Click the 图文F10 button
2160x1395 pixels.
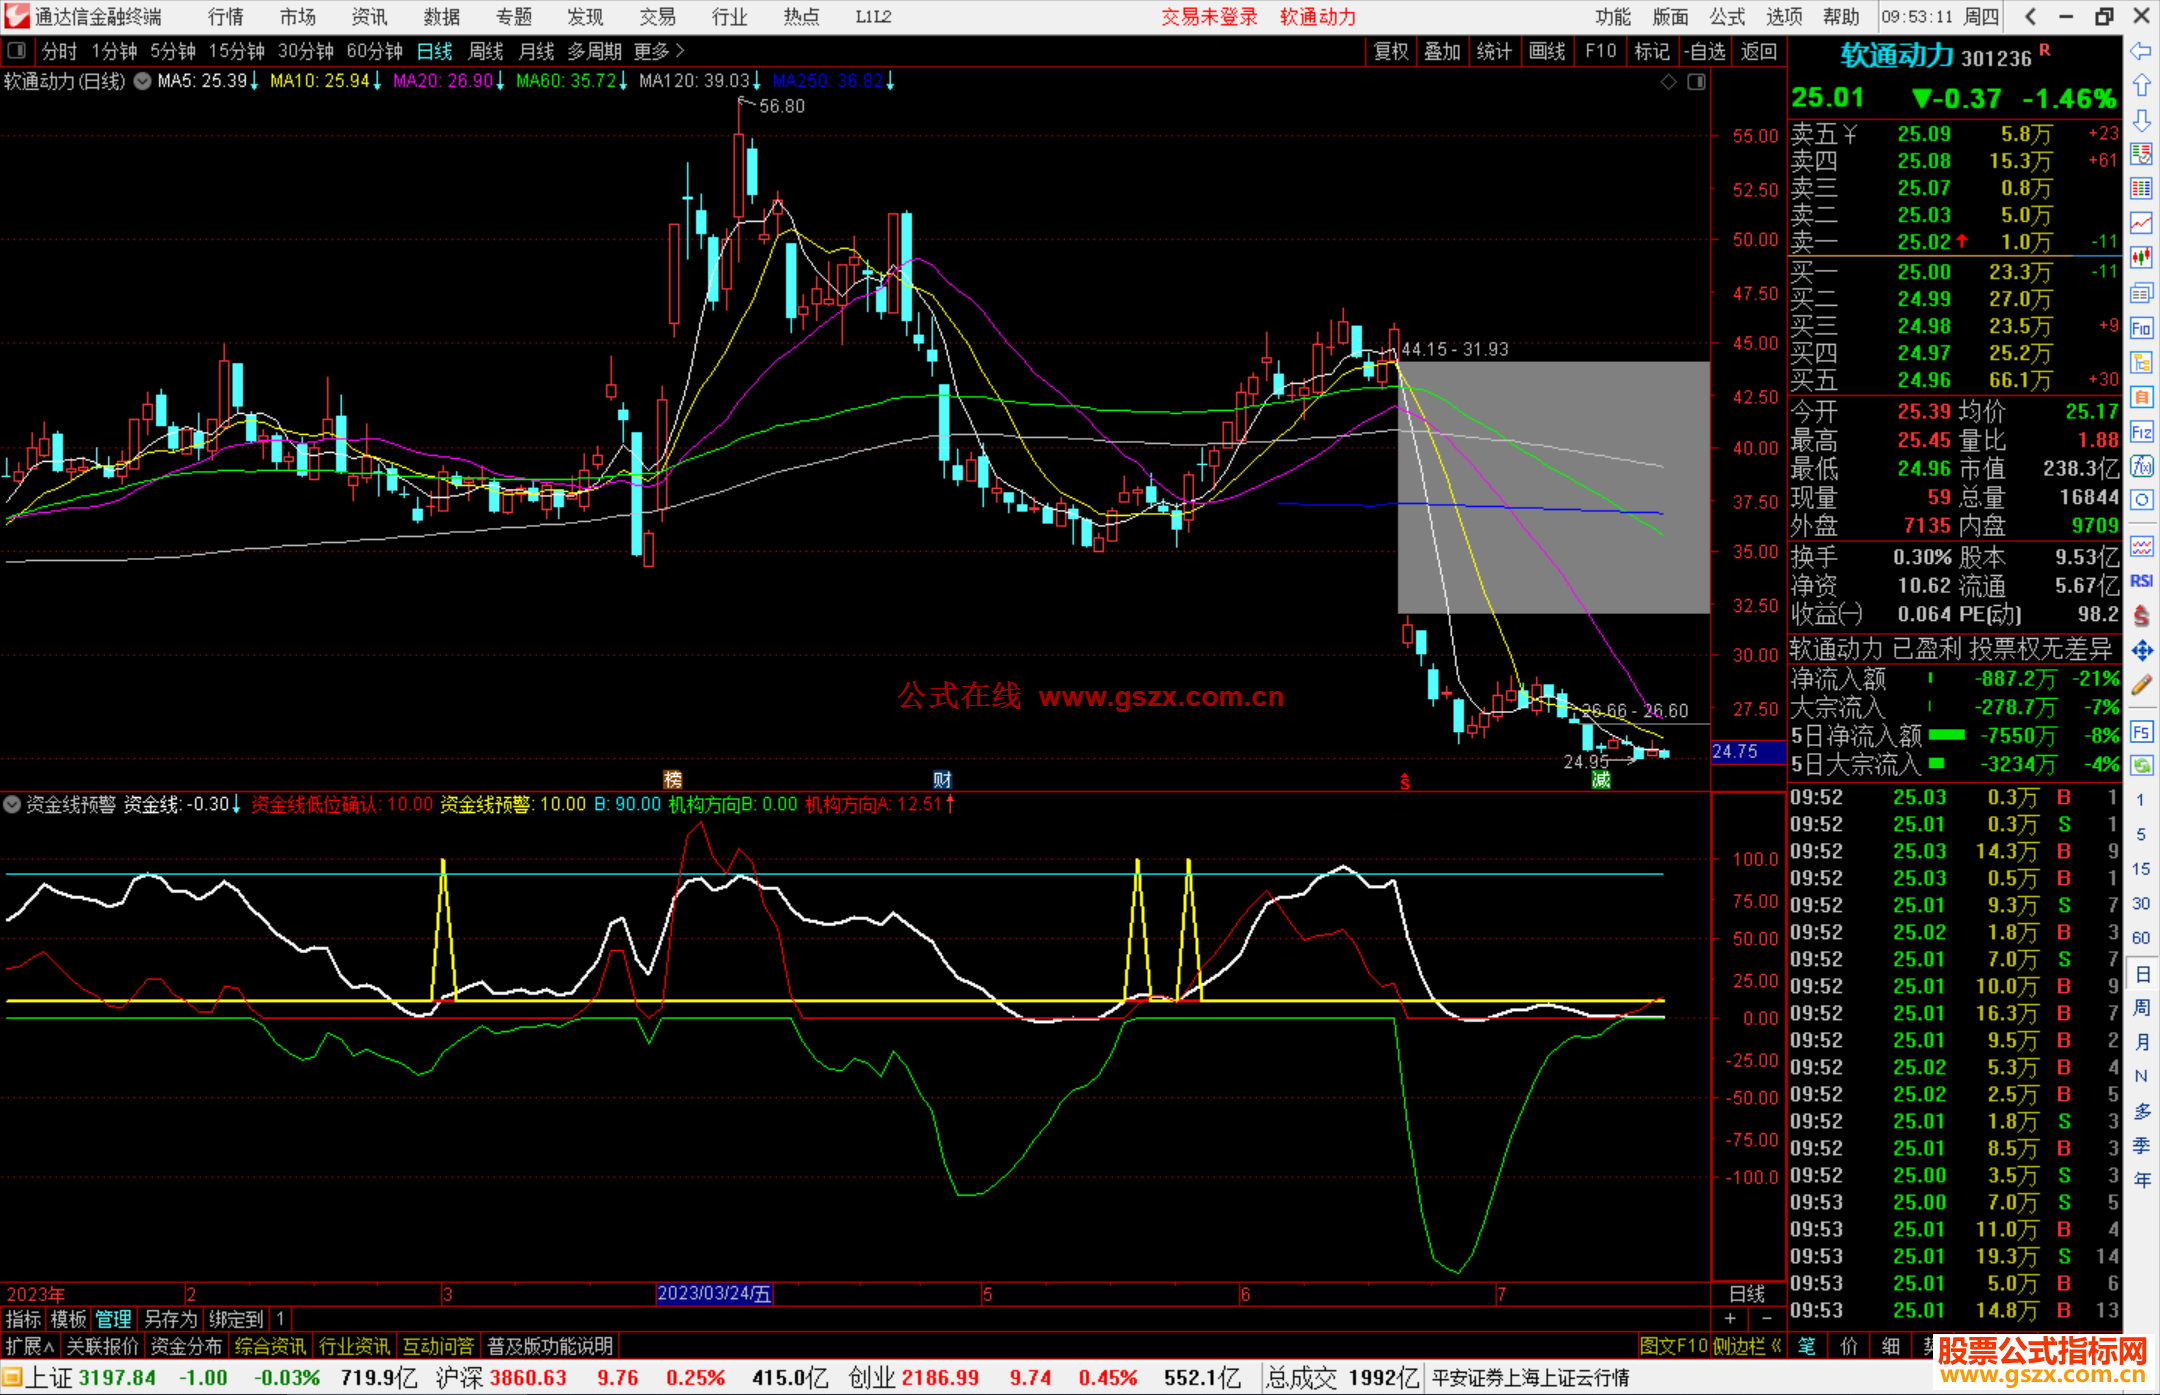click(1673, 1346)
